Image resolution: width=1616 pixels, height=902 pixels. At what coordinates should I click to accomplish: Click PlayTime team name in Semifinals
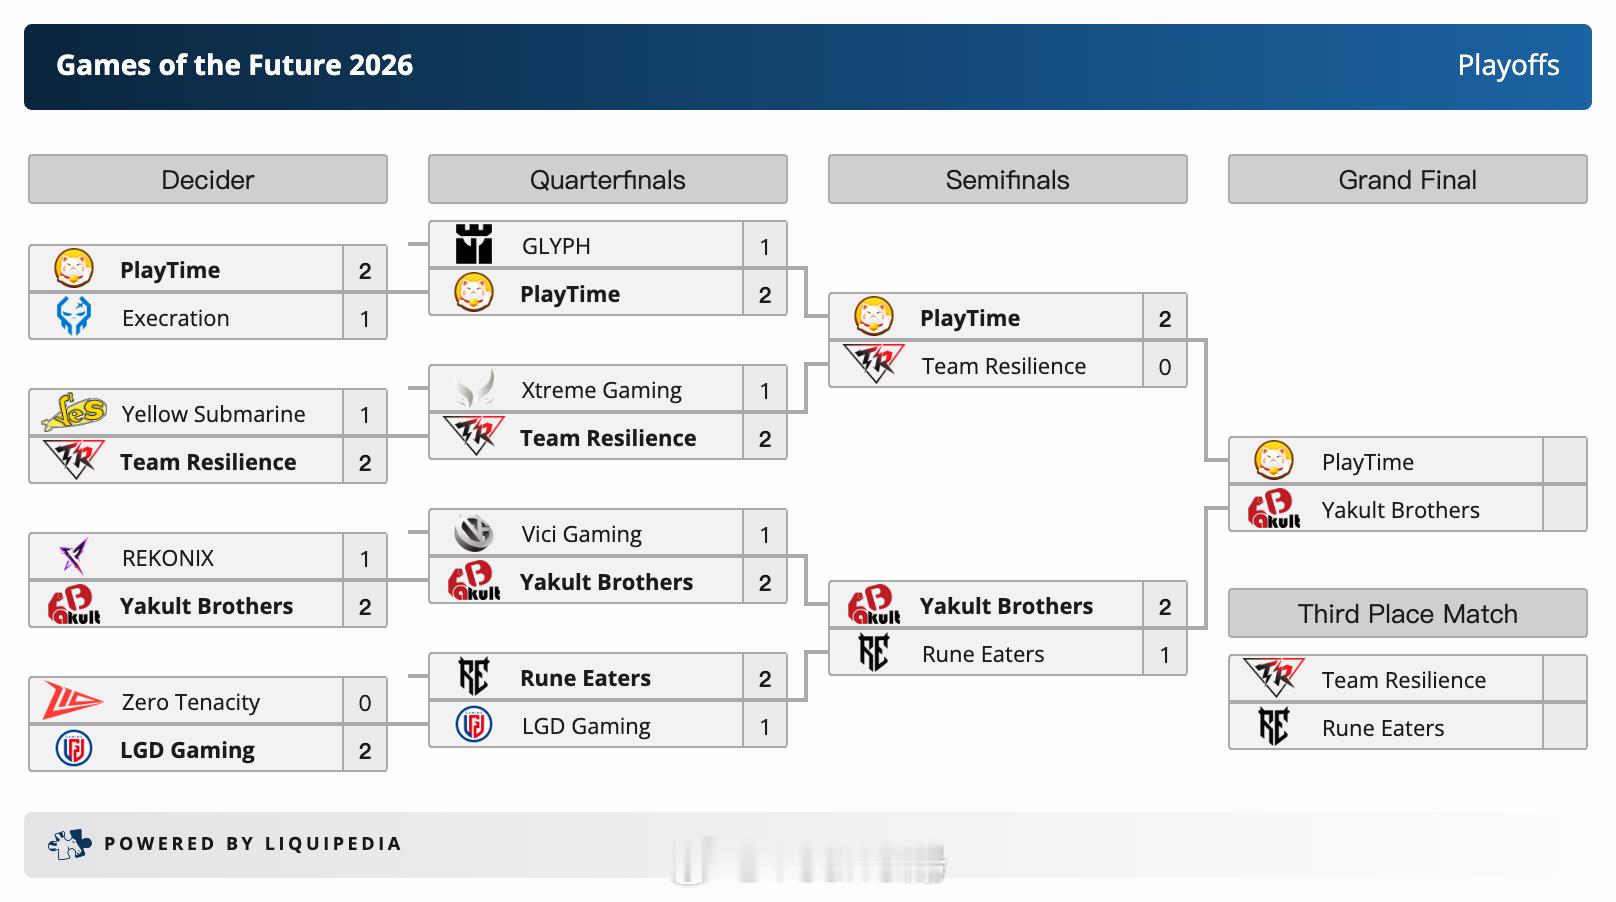pyautogui.click(x=970, y=318)
